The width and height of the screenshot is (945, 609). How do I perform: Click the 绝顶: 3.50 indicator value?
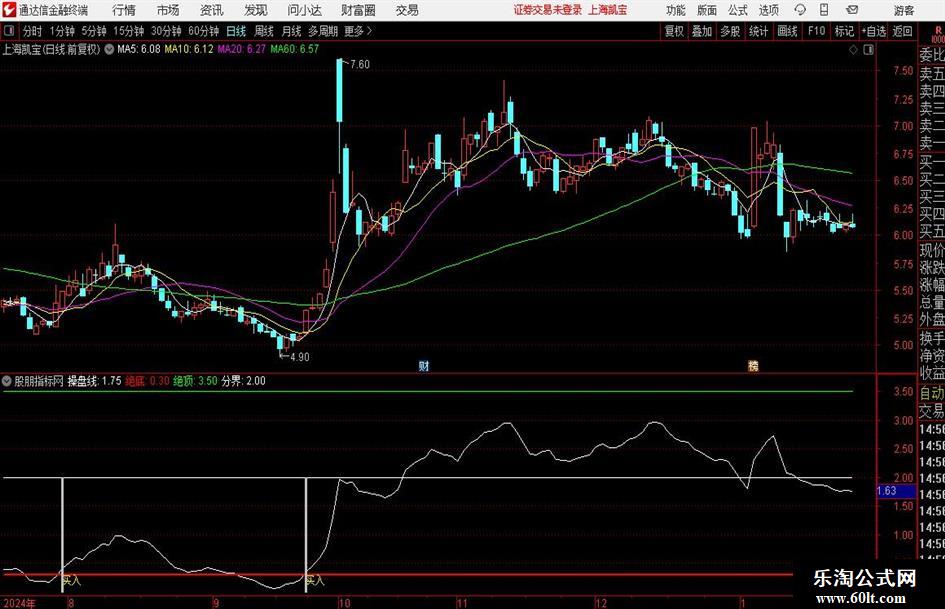pos(195,381)
